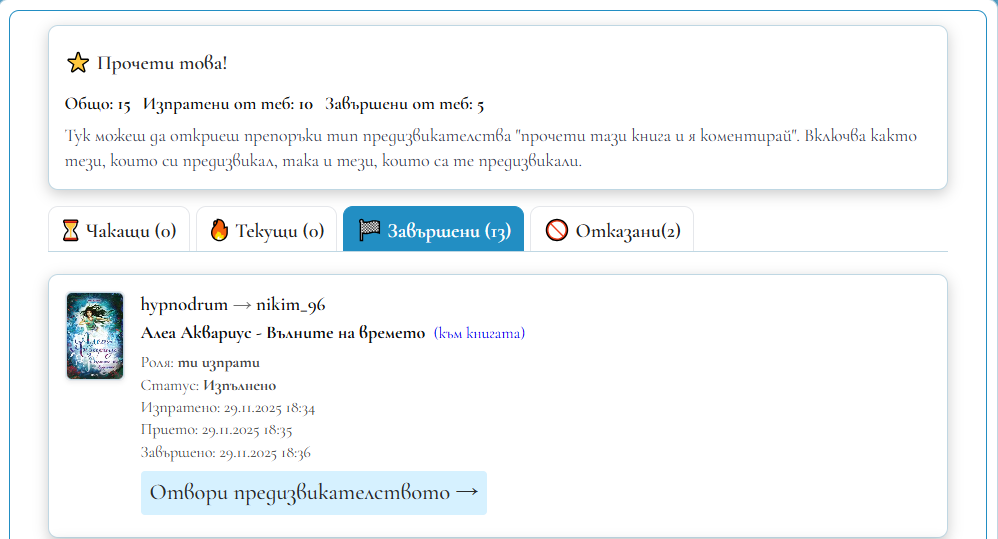The width and height of the screenshot is (998, 539).
Task: Show the Отказани(2) tab
Action: 612,229
